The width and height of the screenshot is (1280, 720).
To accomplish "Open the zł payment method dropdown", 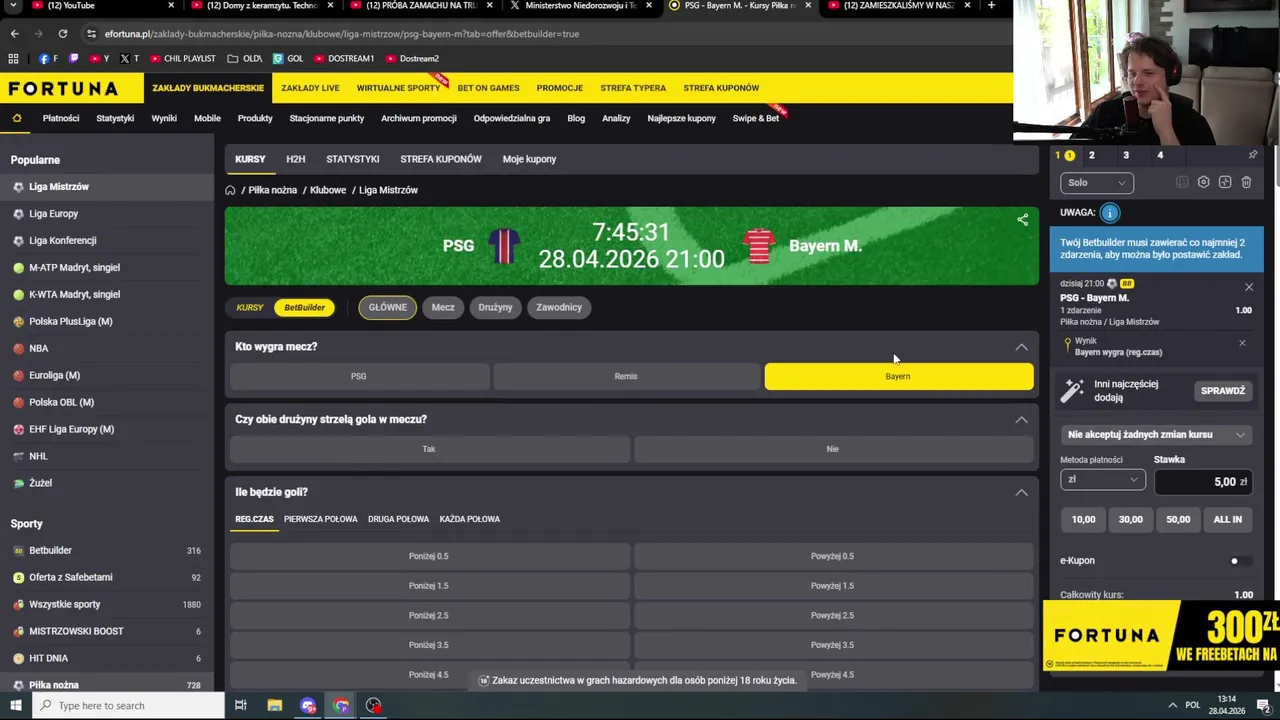I will pyautogui.click(x=1102, y=480).
